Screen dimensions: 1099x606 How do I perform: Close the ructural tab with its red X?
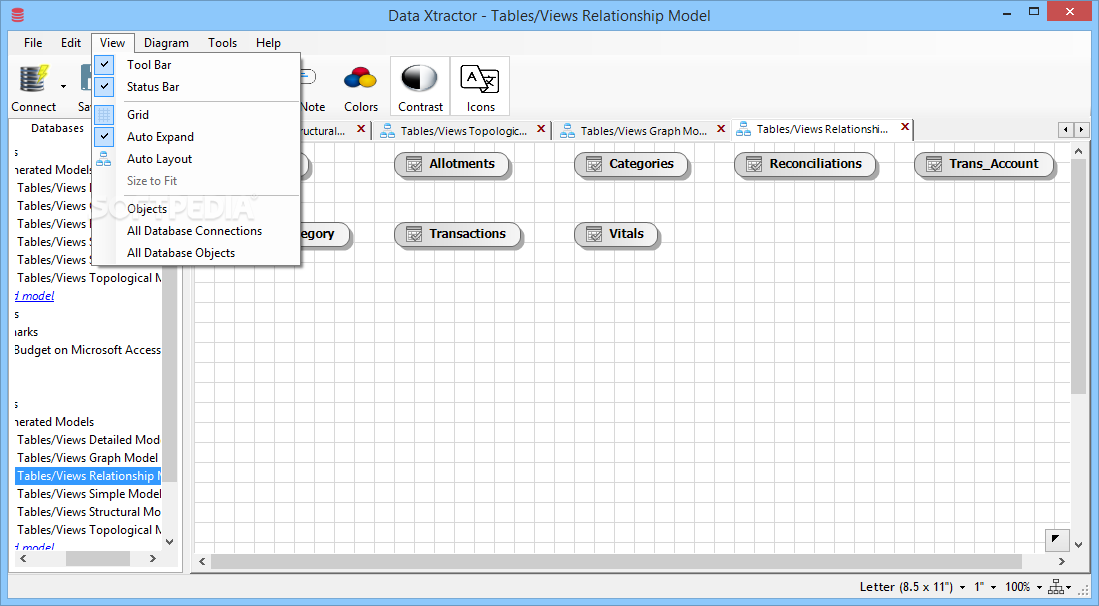[x=360, y=129]
